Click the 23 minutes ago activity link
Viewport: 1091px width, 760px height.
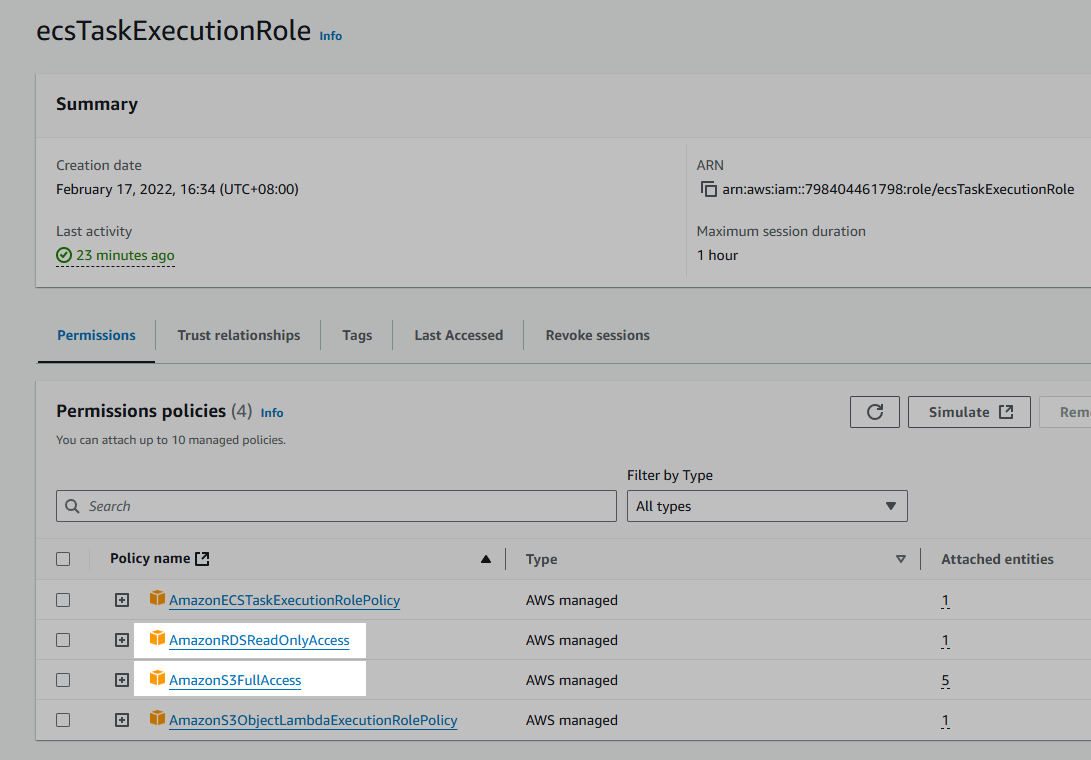click(125, 255)
